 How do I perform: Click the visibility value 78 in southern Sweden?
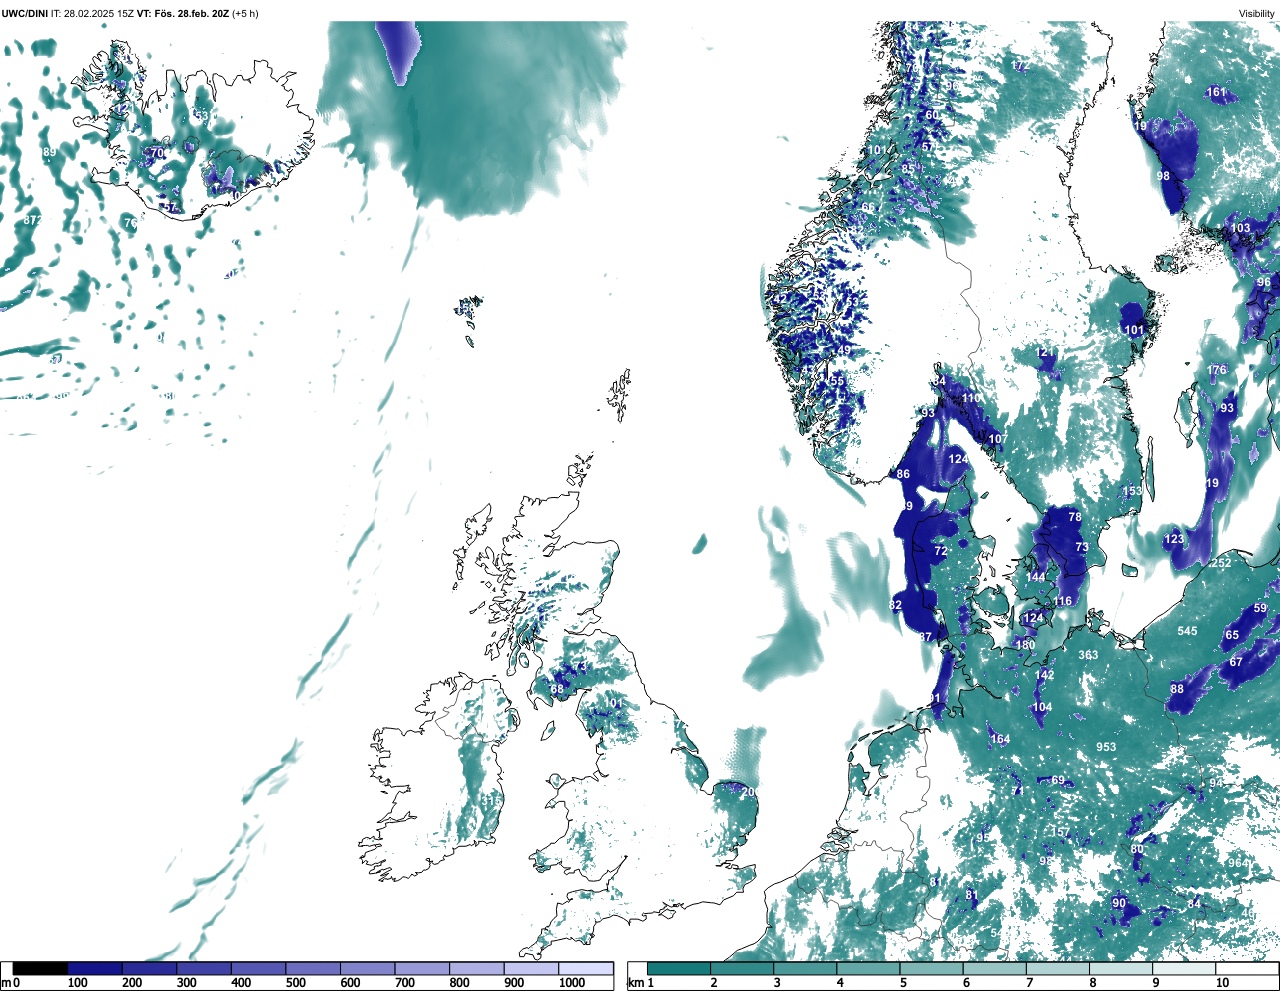pyautogui.click(x=1075, y=517)
